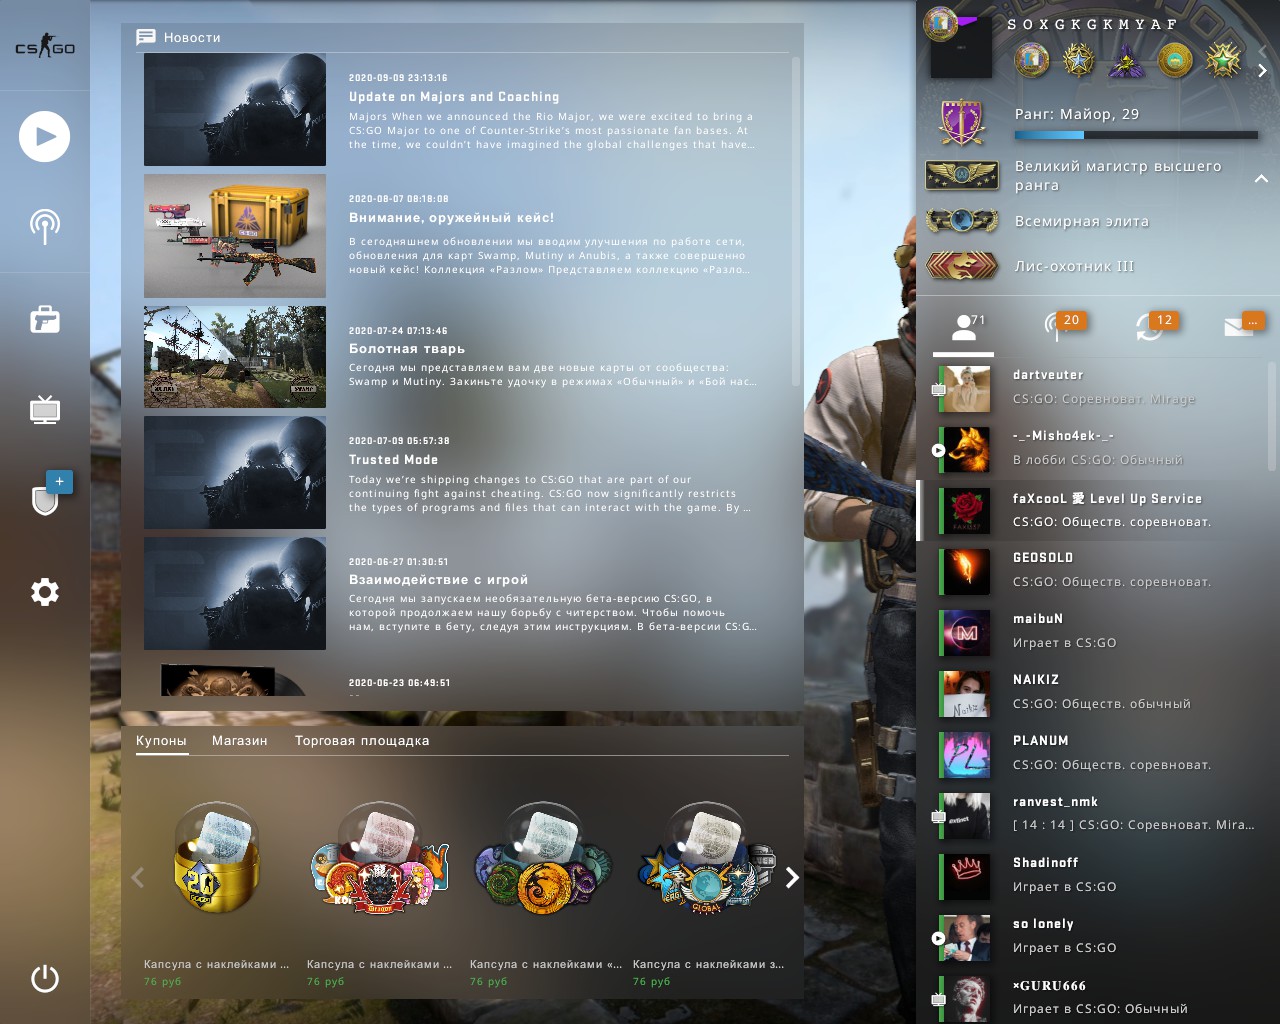Show more medals with the right chevron
This screenshot has height=1024, width=1280.
(1262, 71)
